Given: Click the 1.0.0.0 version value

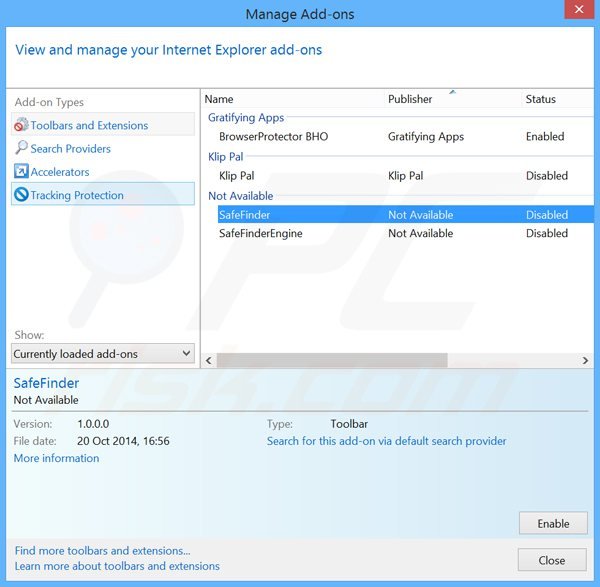Looking at the screenshot, I should click(93, 424).
